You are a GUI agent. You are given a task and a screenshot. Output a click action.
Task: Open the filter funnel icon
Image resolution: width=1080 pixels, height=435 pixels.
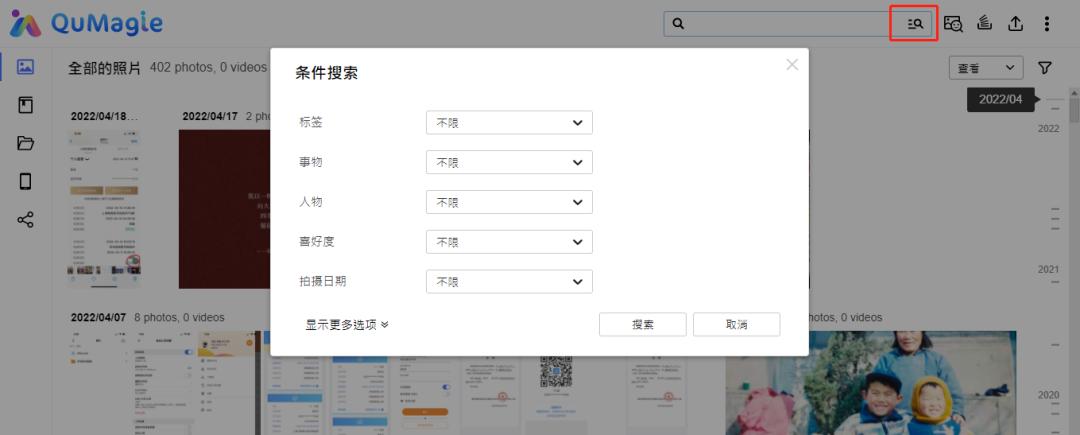pos(1045,67)
